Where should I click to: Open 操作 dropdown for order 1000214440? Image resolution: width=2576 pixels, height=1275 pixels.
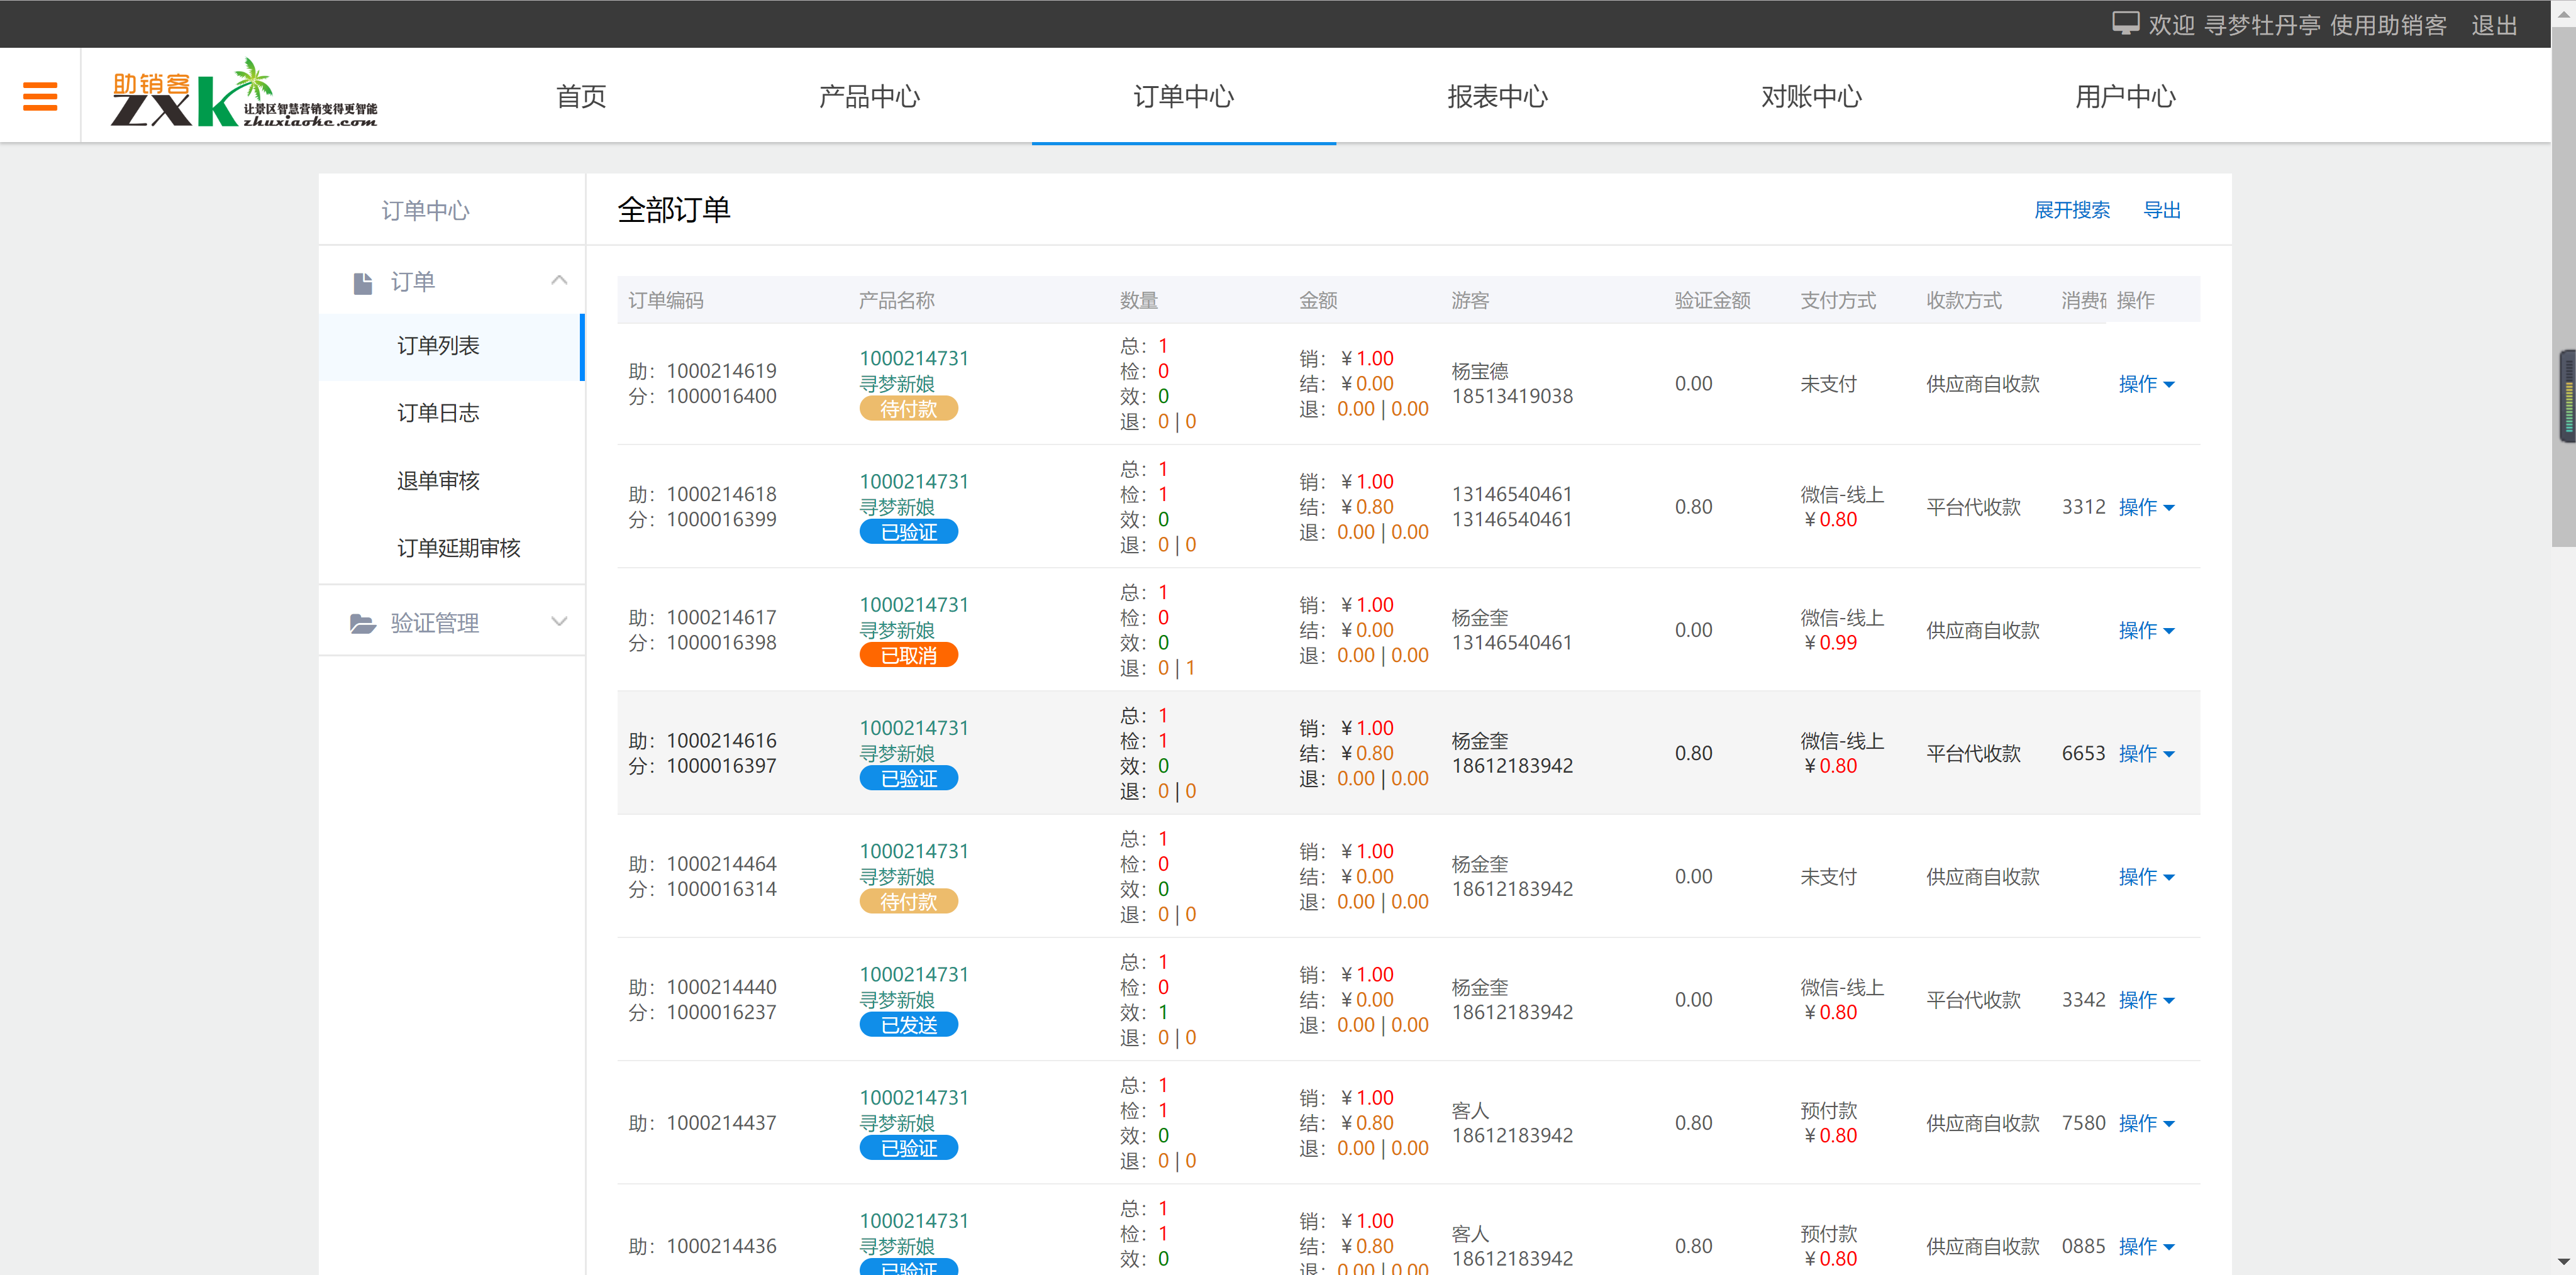tap(2146, 1000)
